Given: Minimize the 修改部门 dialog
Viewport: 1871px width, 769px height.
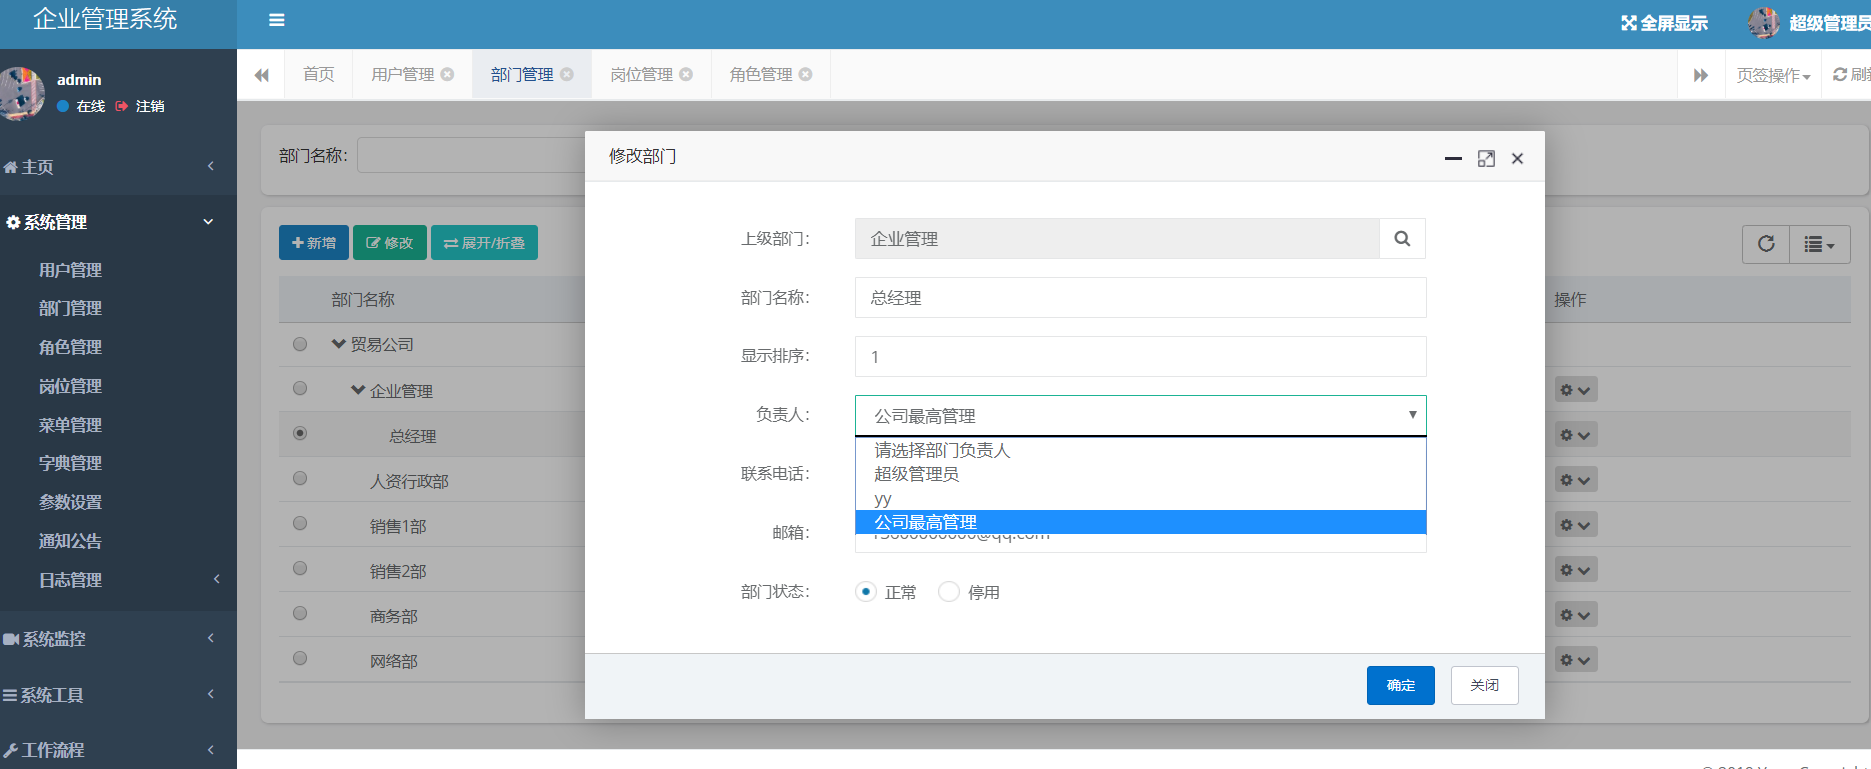Looking at the screenshot, I should point(1453,158).
